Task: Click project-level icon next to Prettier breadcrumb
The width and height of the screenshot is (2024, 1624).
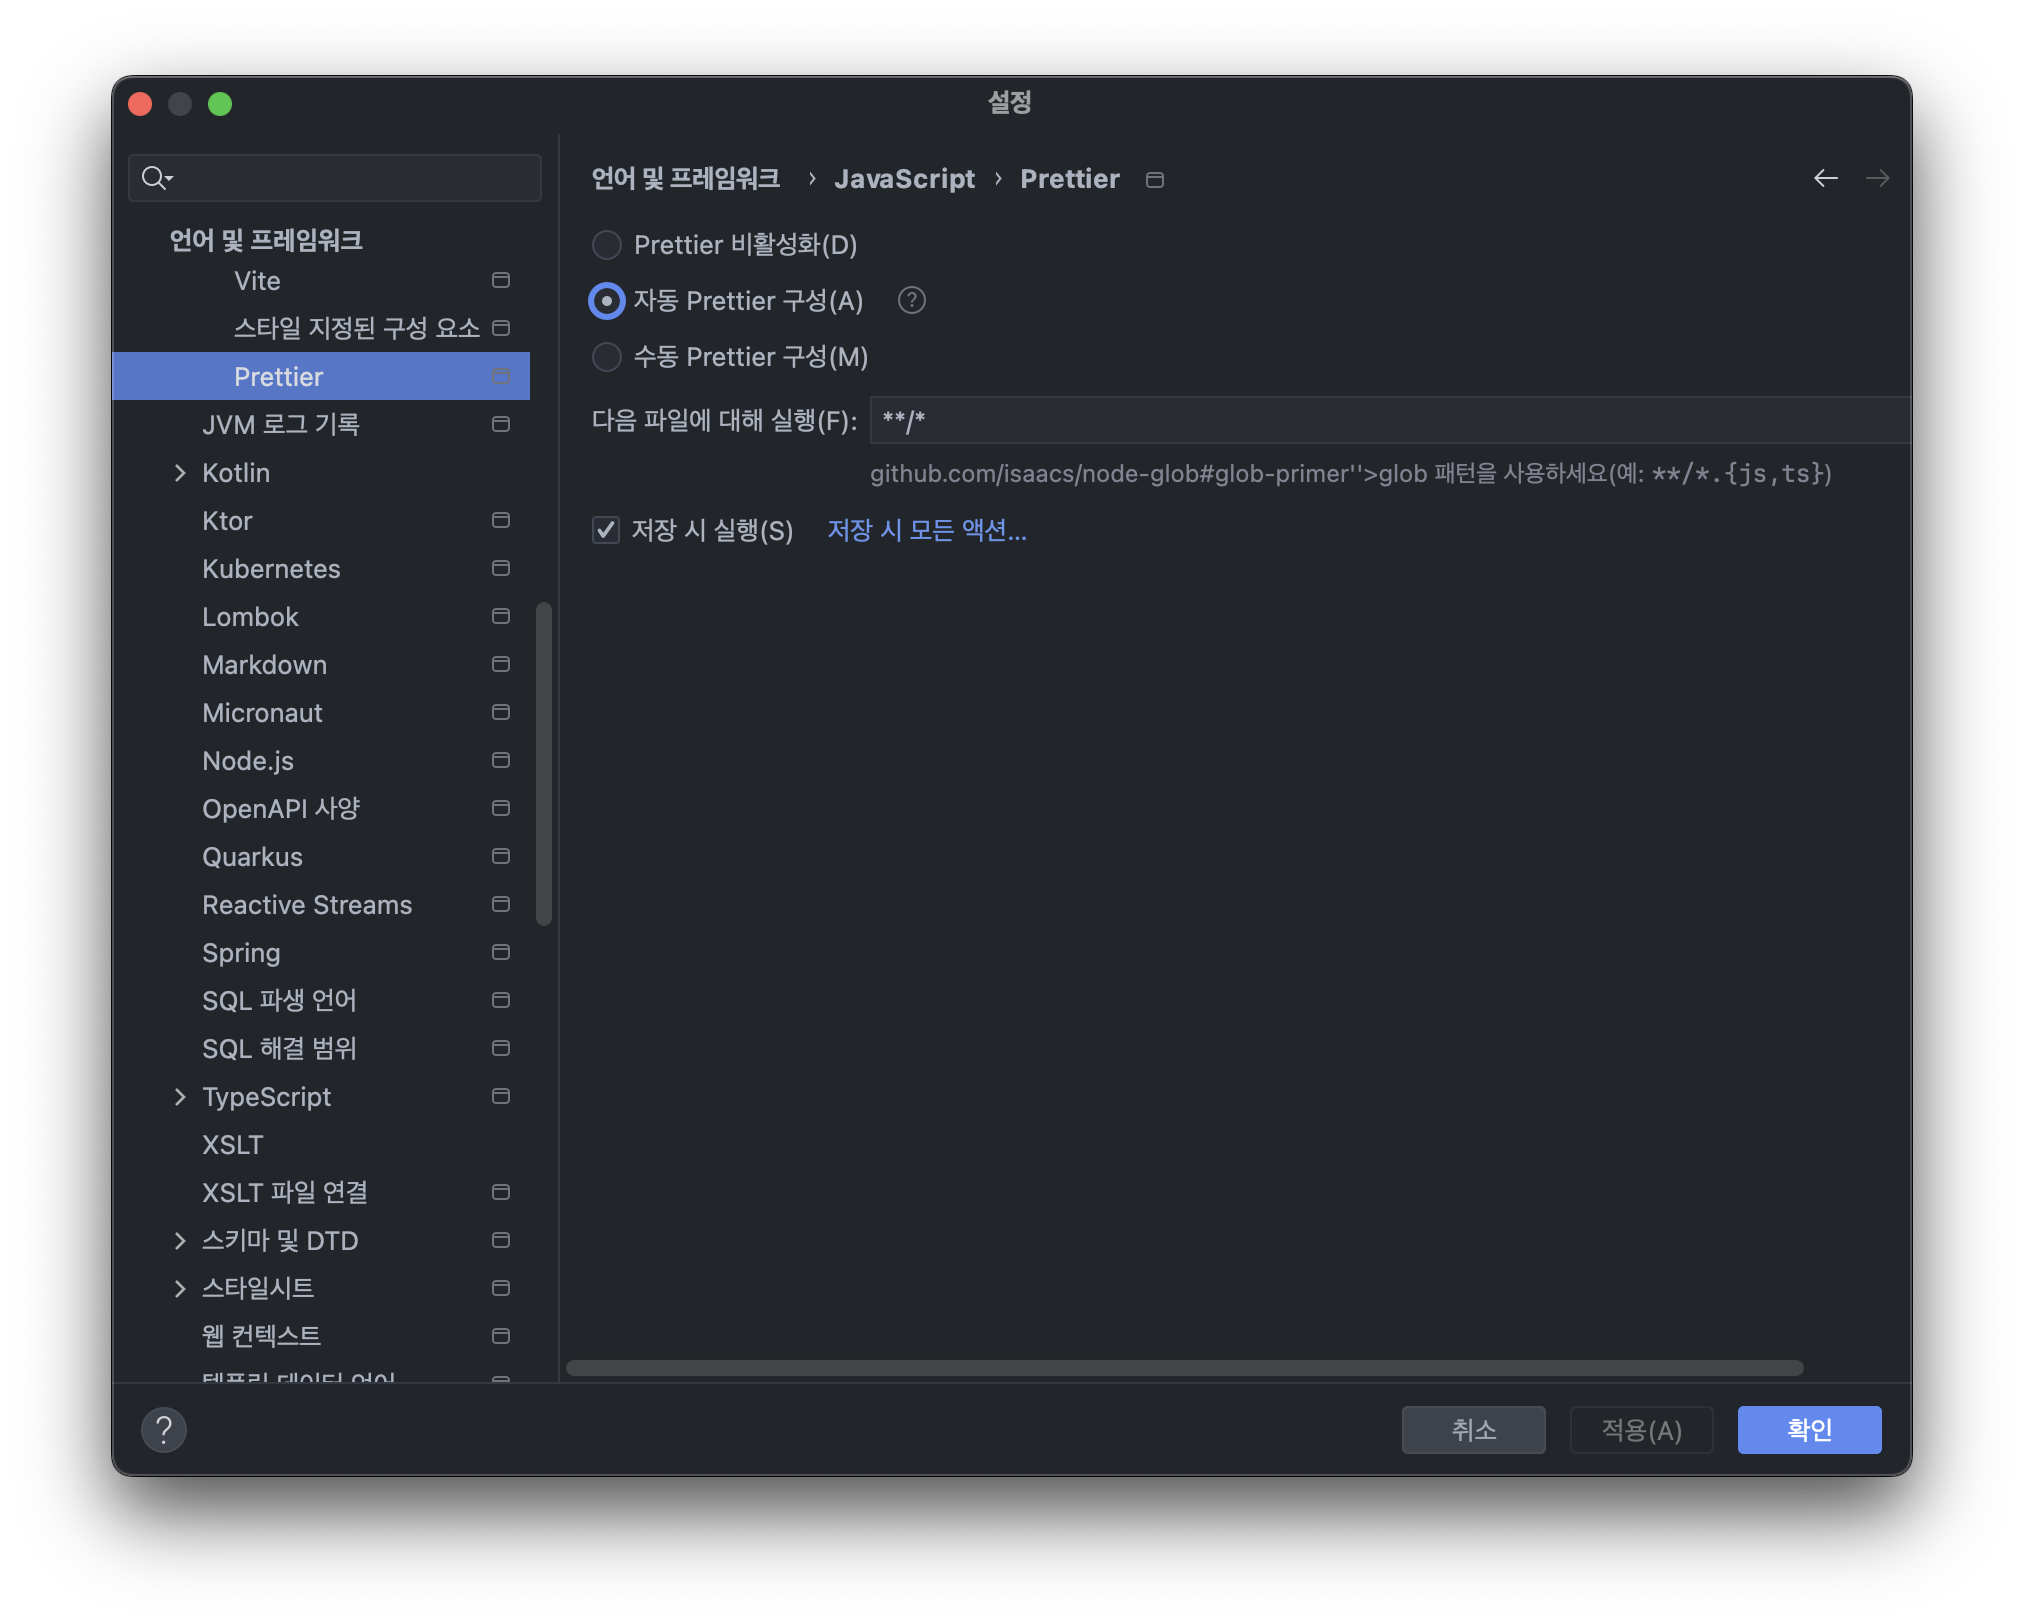Action: [x=1154, y=180]
